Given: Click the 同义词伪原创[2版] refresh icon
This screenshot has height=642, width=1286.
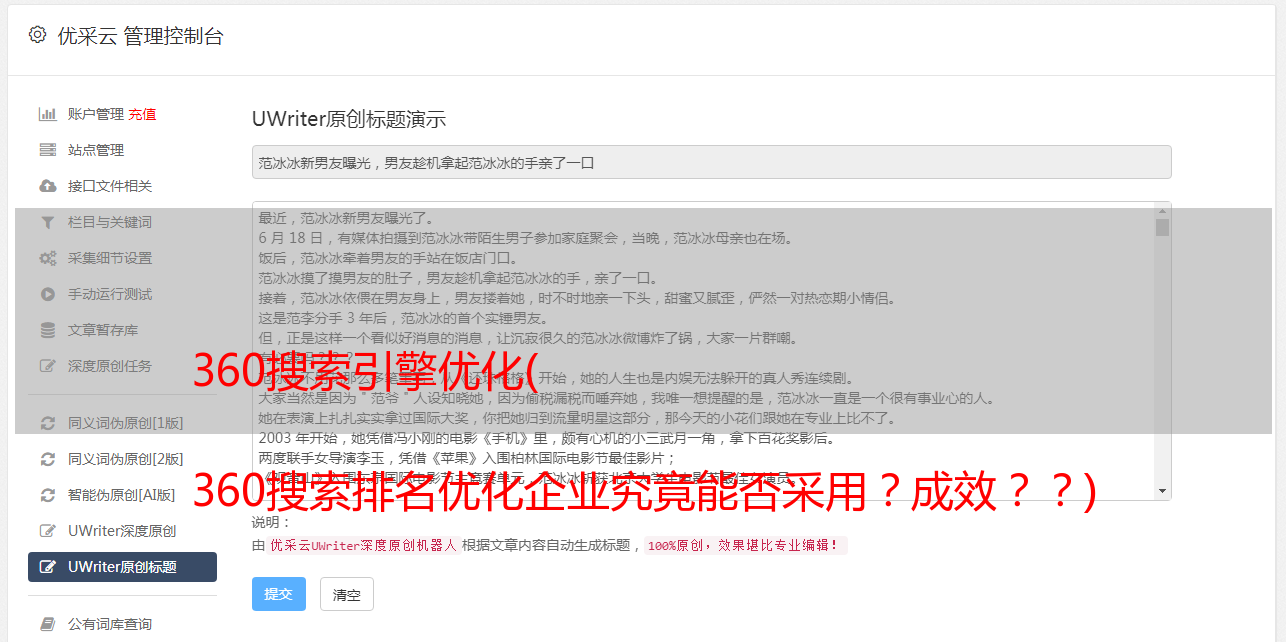Looking at the screenshot, I should (47, 459).
